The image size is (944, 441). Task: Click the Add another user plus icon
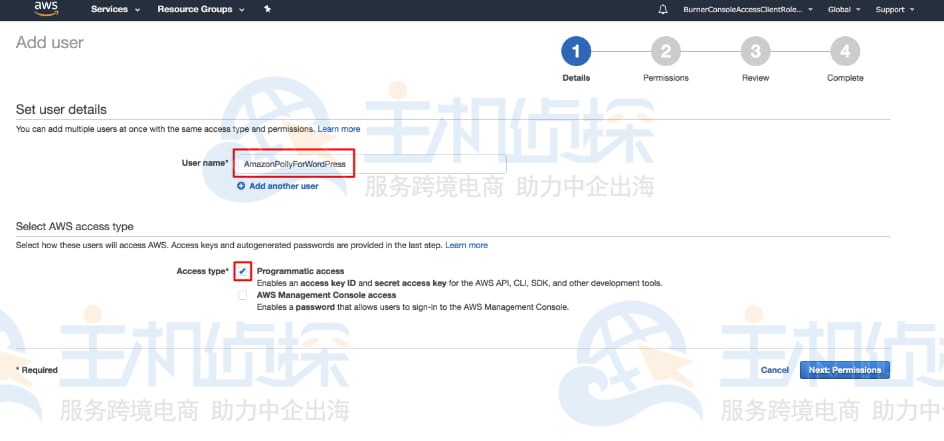[x=241, y=187]
